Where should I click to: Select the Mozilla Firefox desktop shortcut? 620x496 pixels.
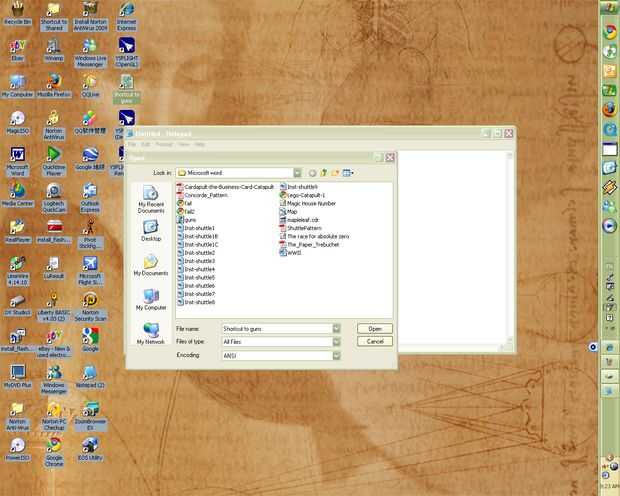(54, 85)
